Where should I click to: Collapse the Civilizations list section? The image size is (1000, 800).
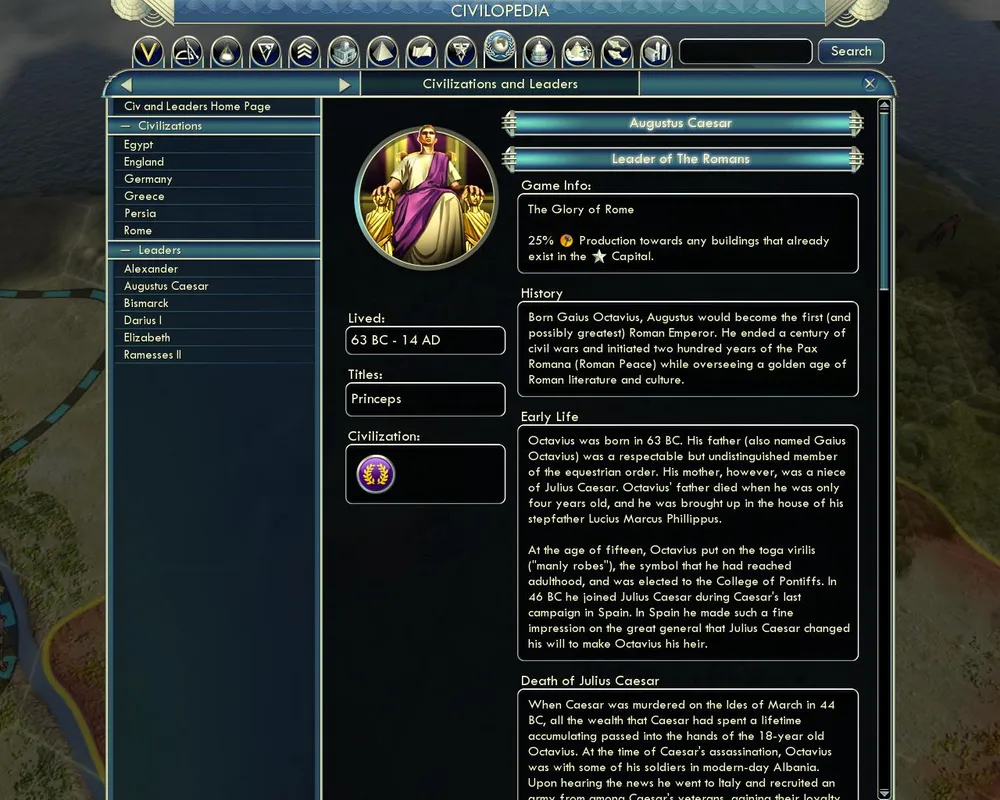tap(126, 126)
